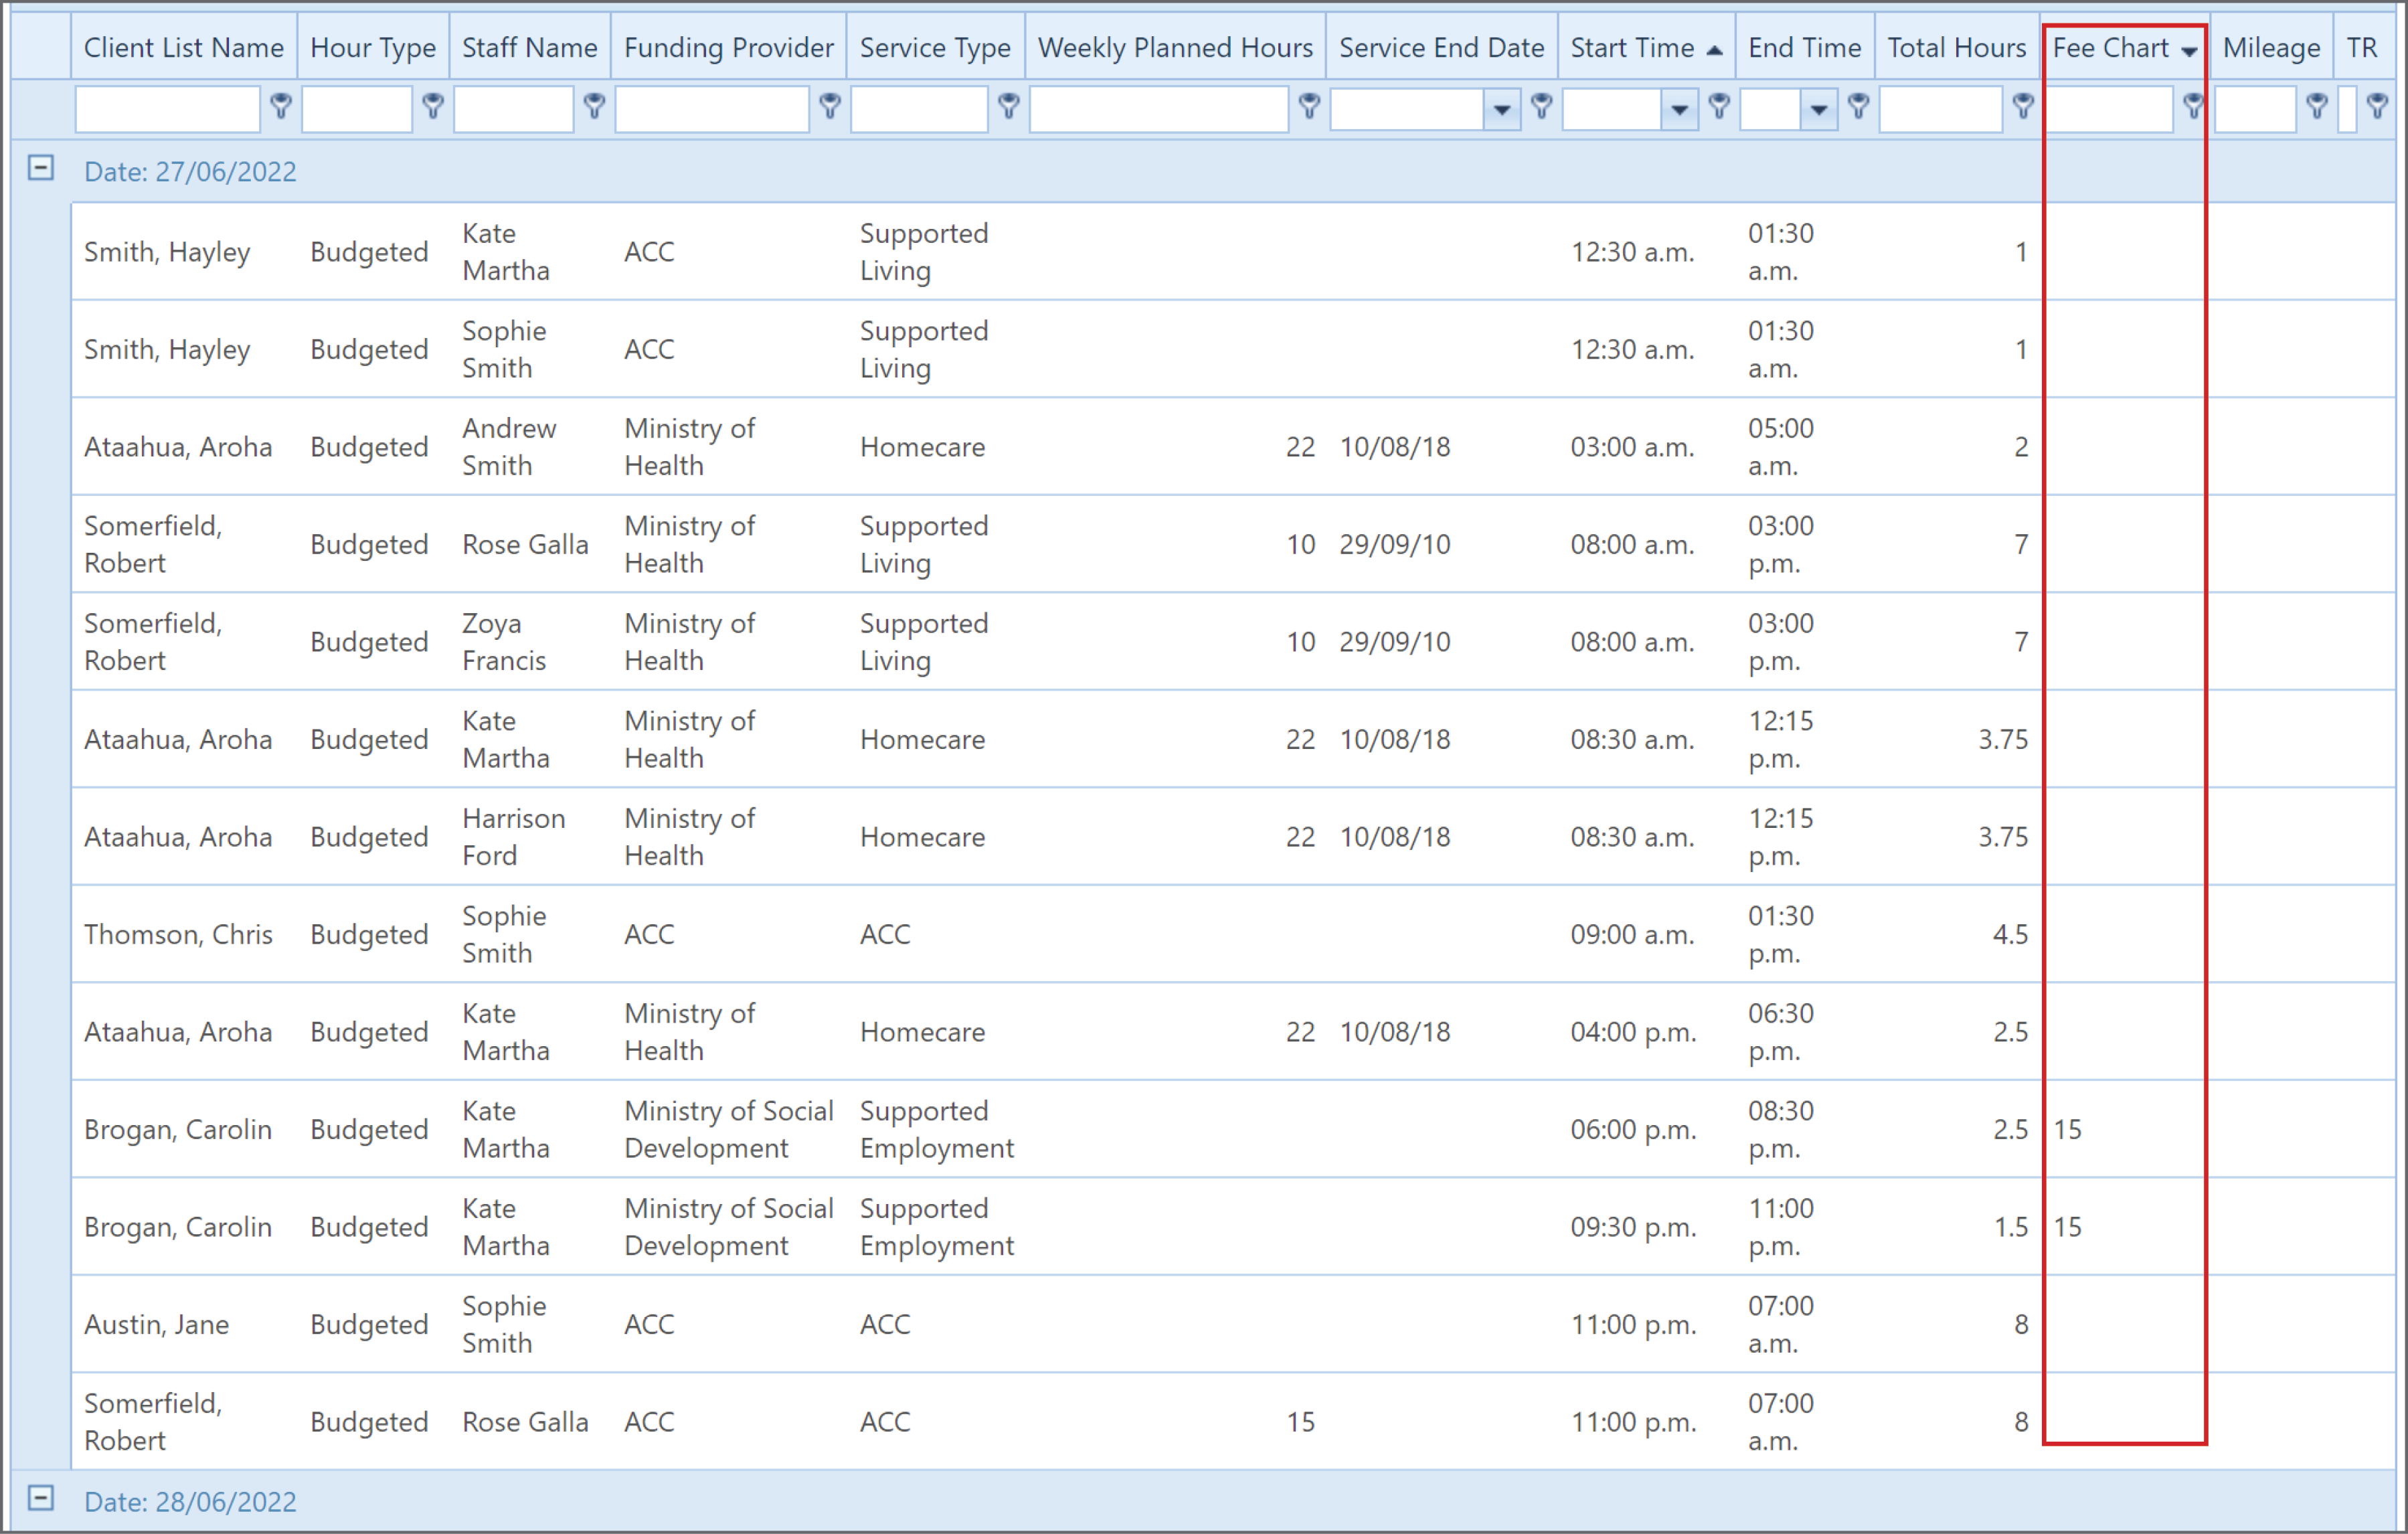Screen dimensions: 2408x1534
Task: Open the Service End Date filter dropdown
Action: [x=1502, y=109]
